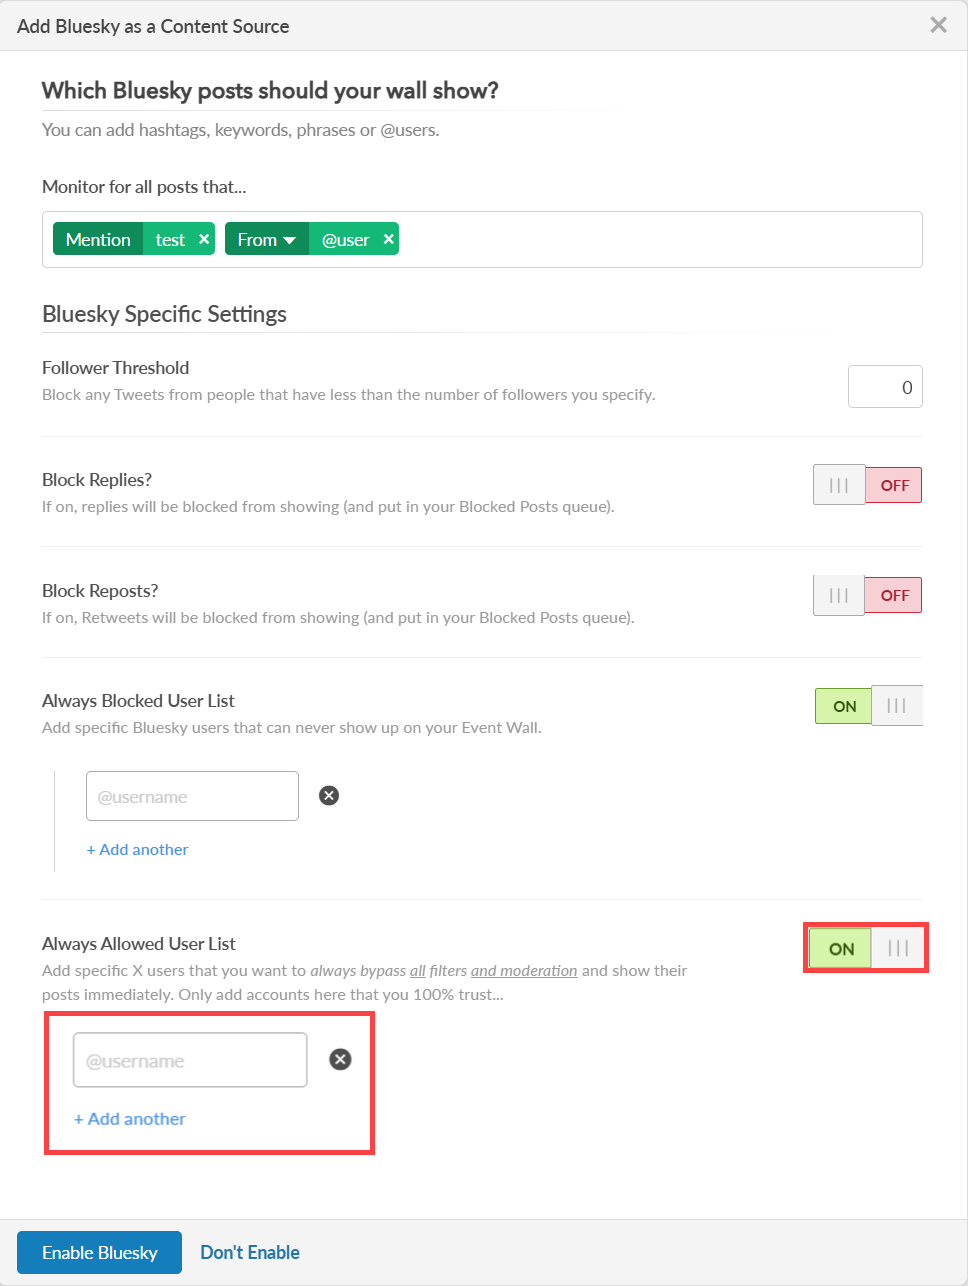Open the From dropdown on the user tag
Viewport: 968px width, 1286px height.
[267, 239]
